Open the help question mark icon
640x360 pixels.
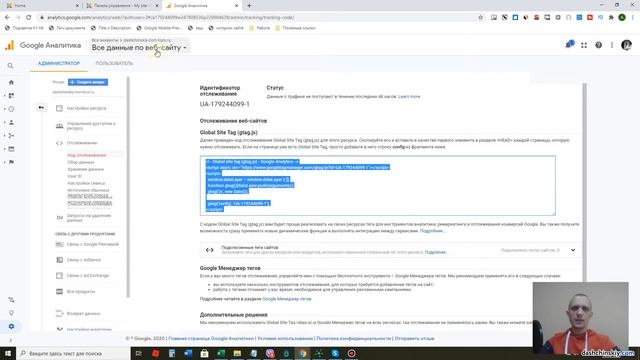pyautogui.click(x=598, y=45)
